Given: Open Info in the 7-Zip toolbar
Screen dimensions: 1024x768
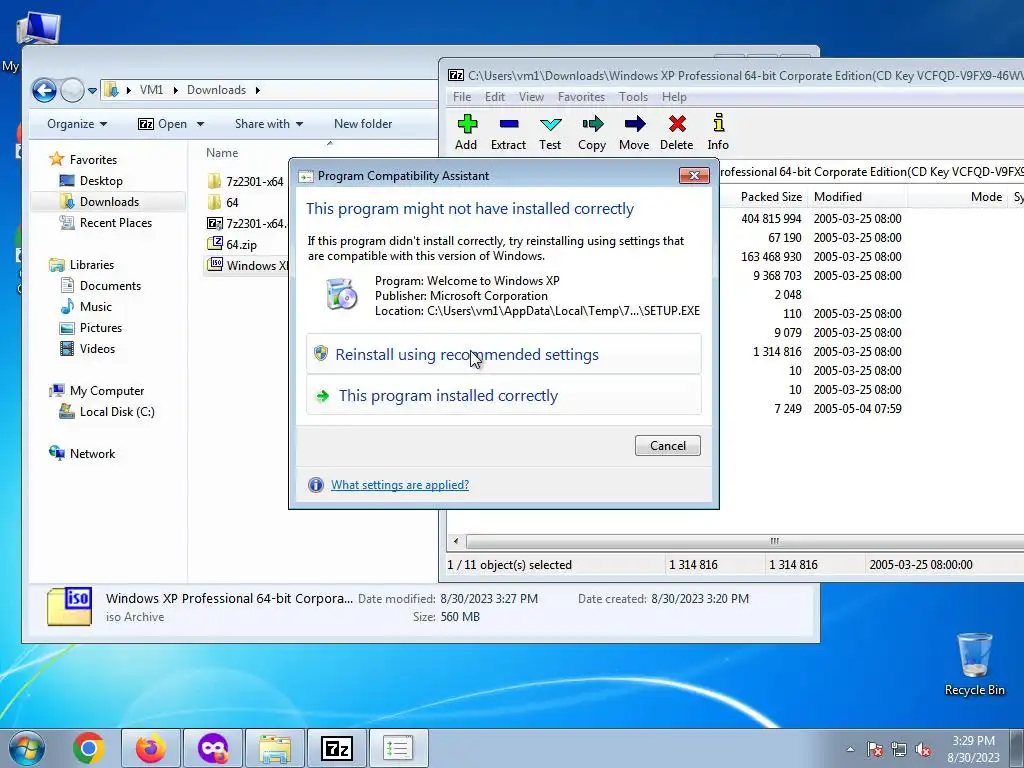Looking at the screenshot, I should pos(718,133).
